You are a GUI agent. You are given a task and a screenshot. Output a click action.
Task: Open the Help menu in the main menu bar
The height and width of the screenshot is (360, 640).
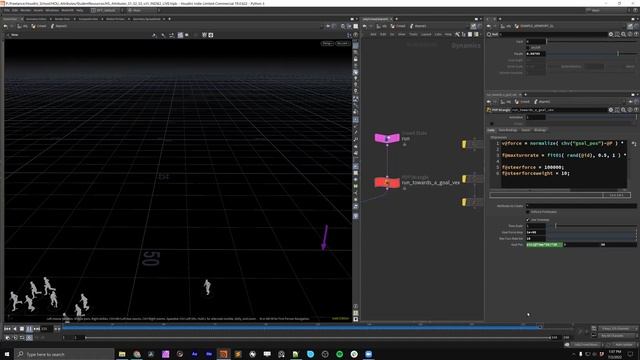click(80, 10)
